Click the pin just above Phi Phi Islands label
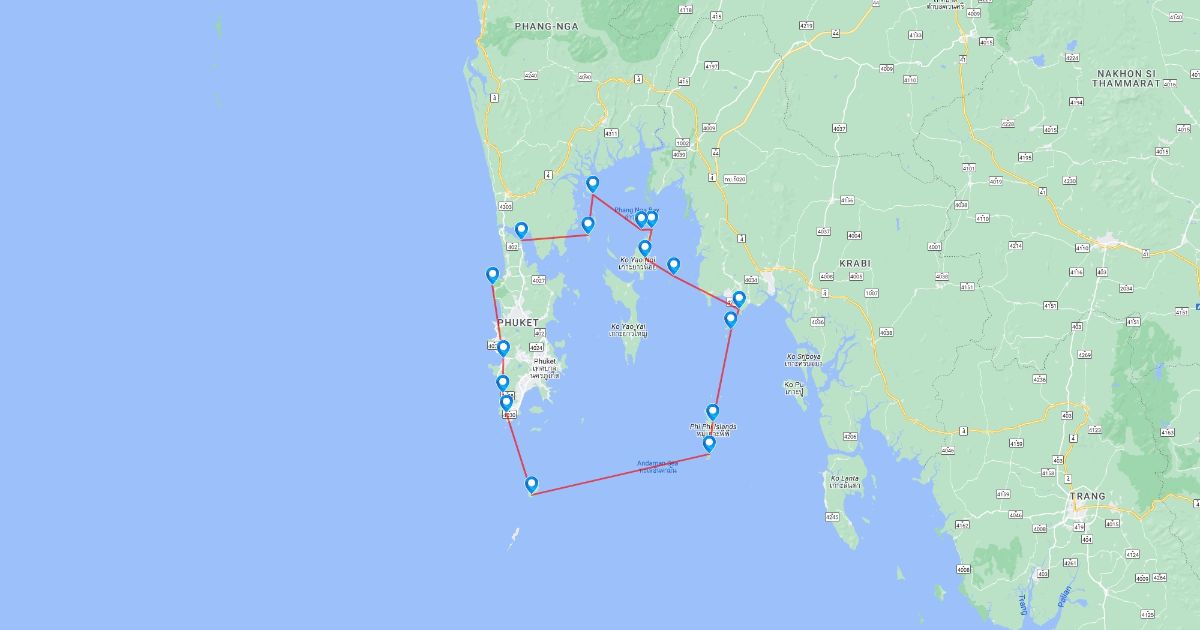The width and height of the screenshot is (1200, 630). (713, 412)
